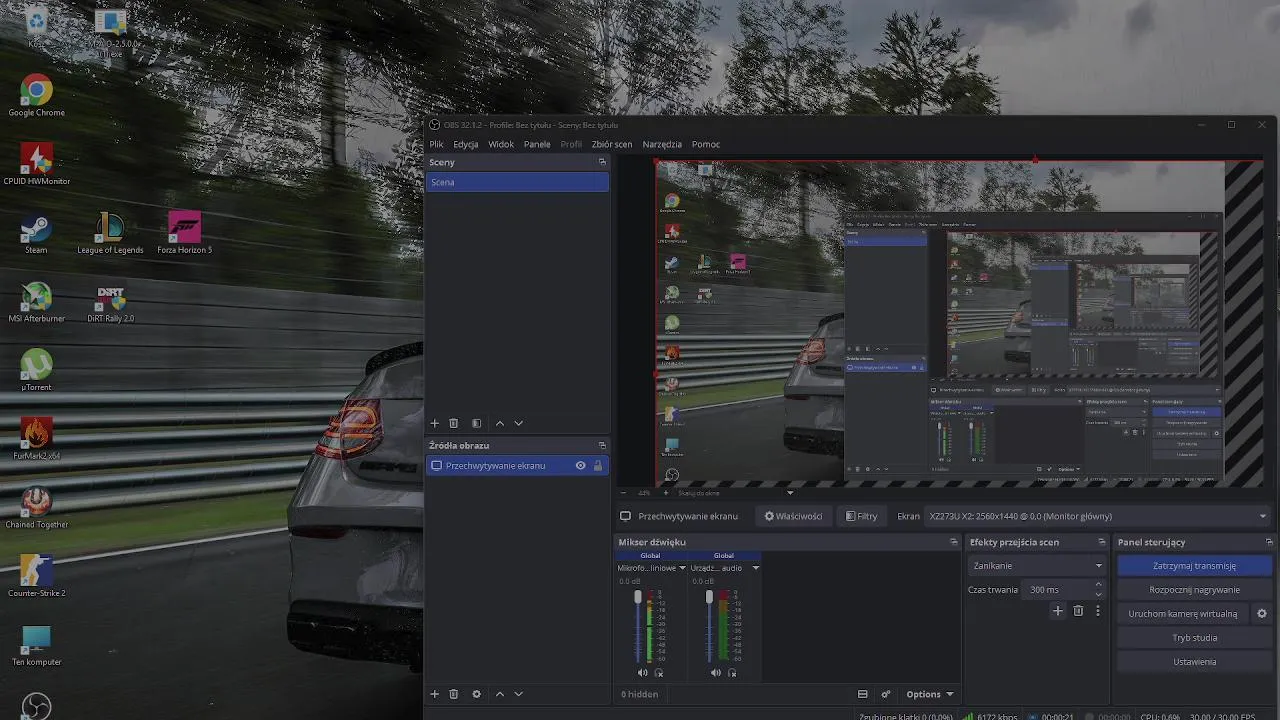Undock the Efekty przejścia scen panel

1102,542
